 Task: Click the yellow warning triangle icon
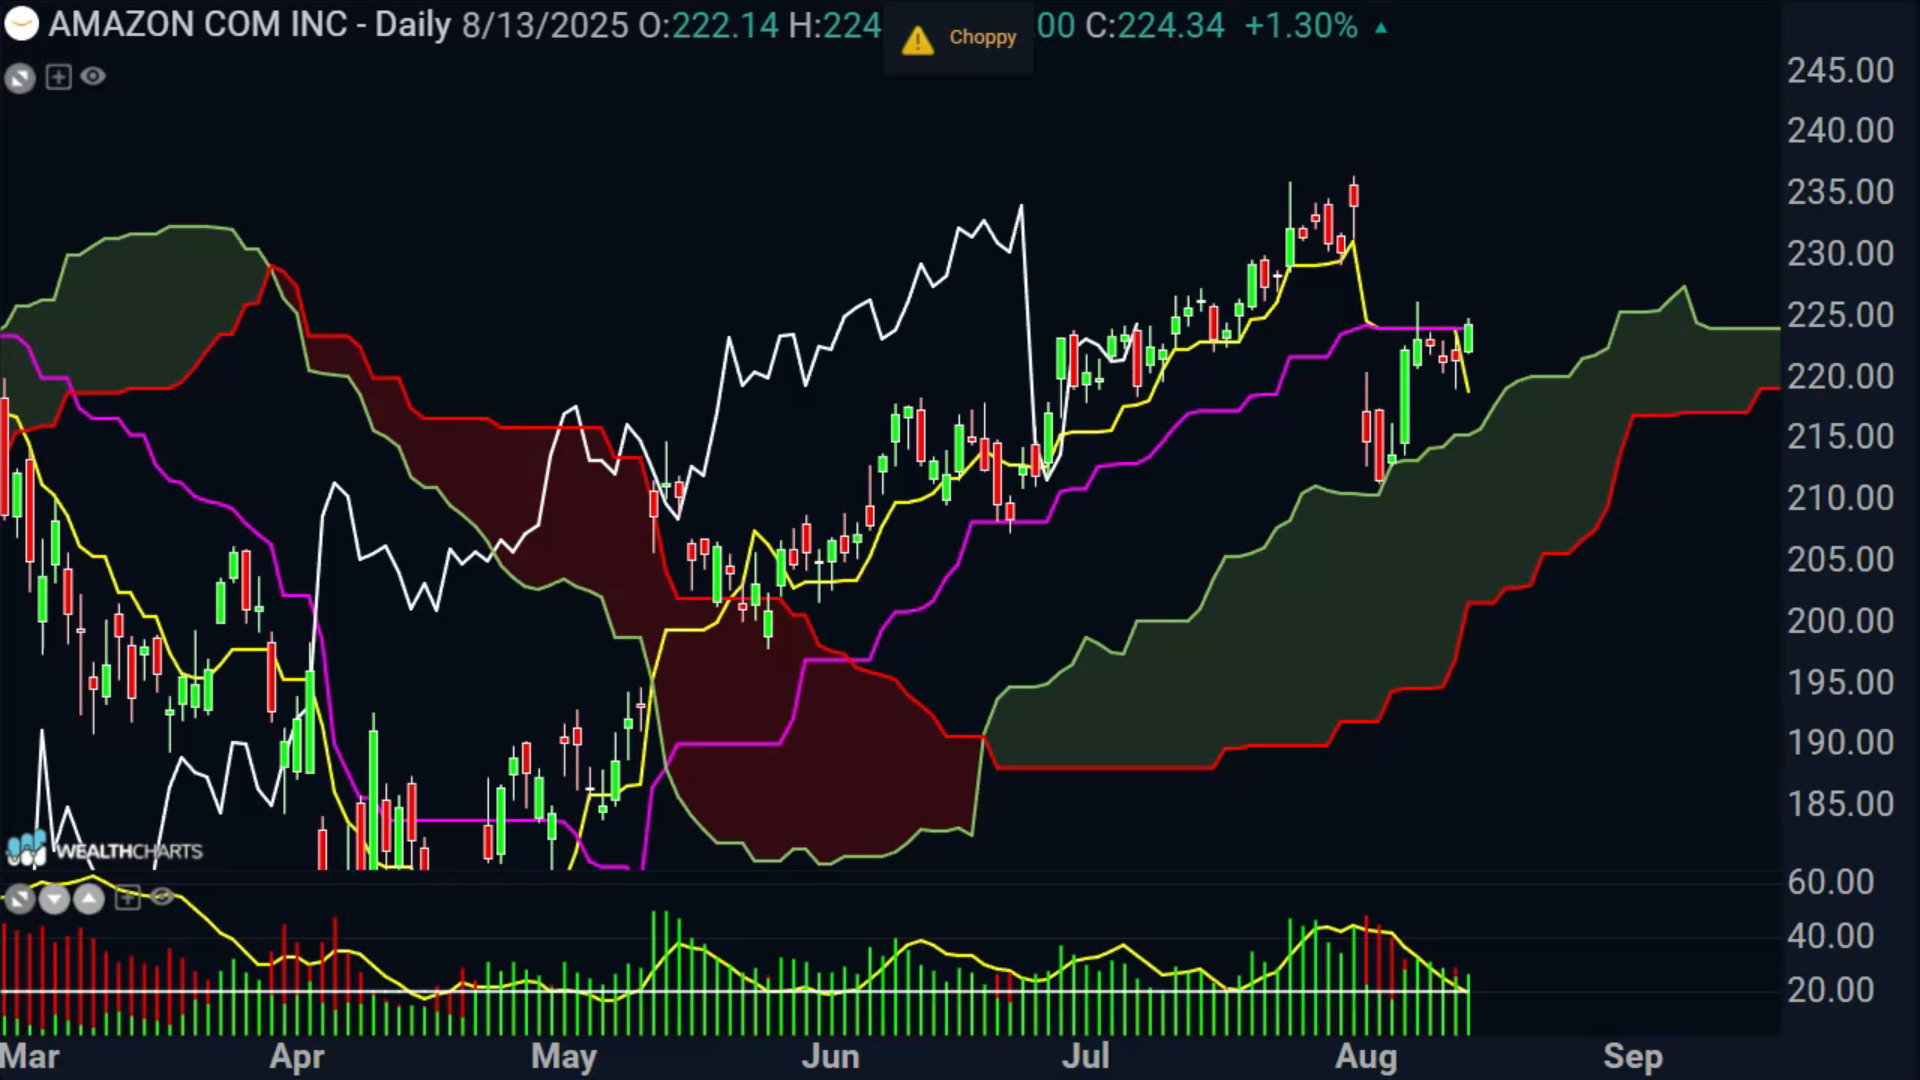[917, 40]
